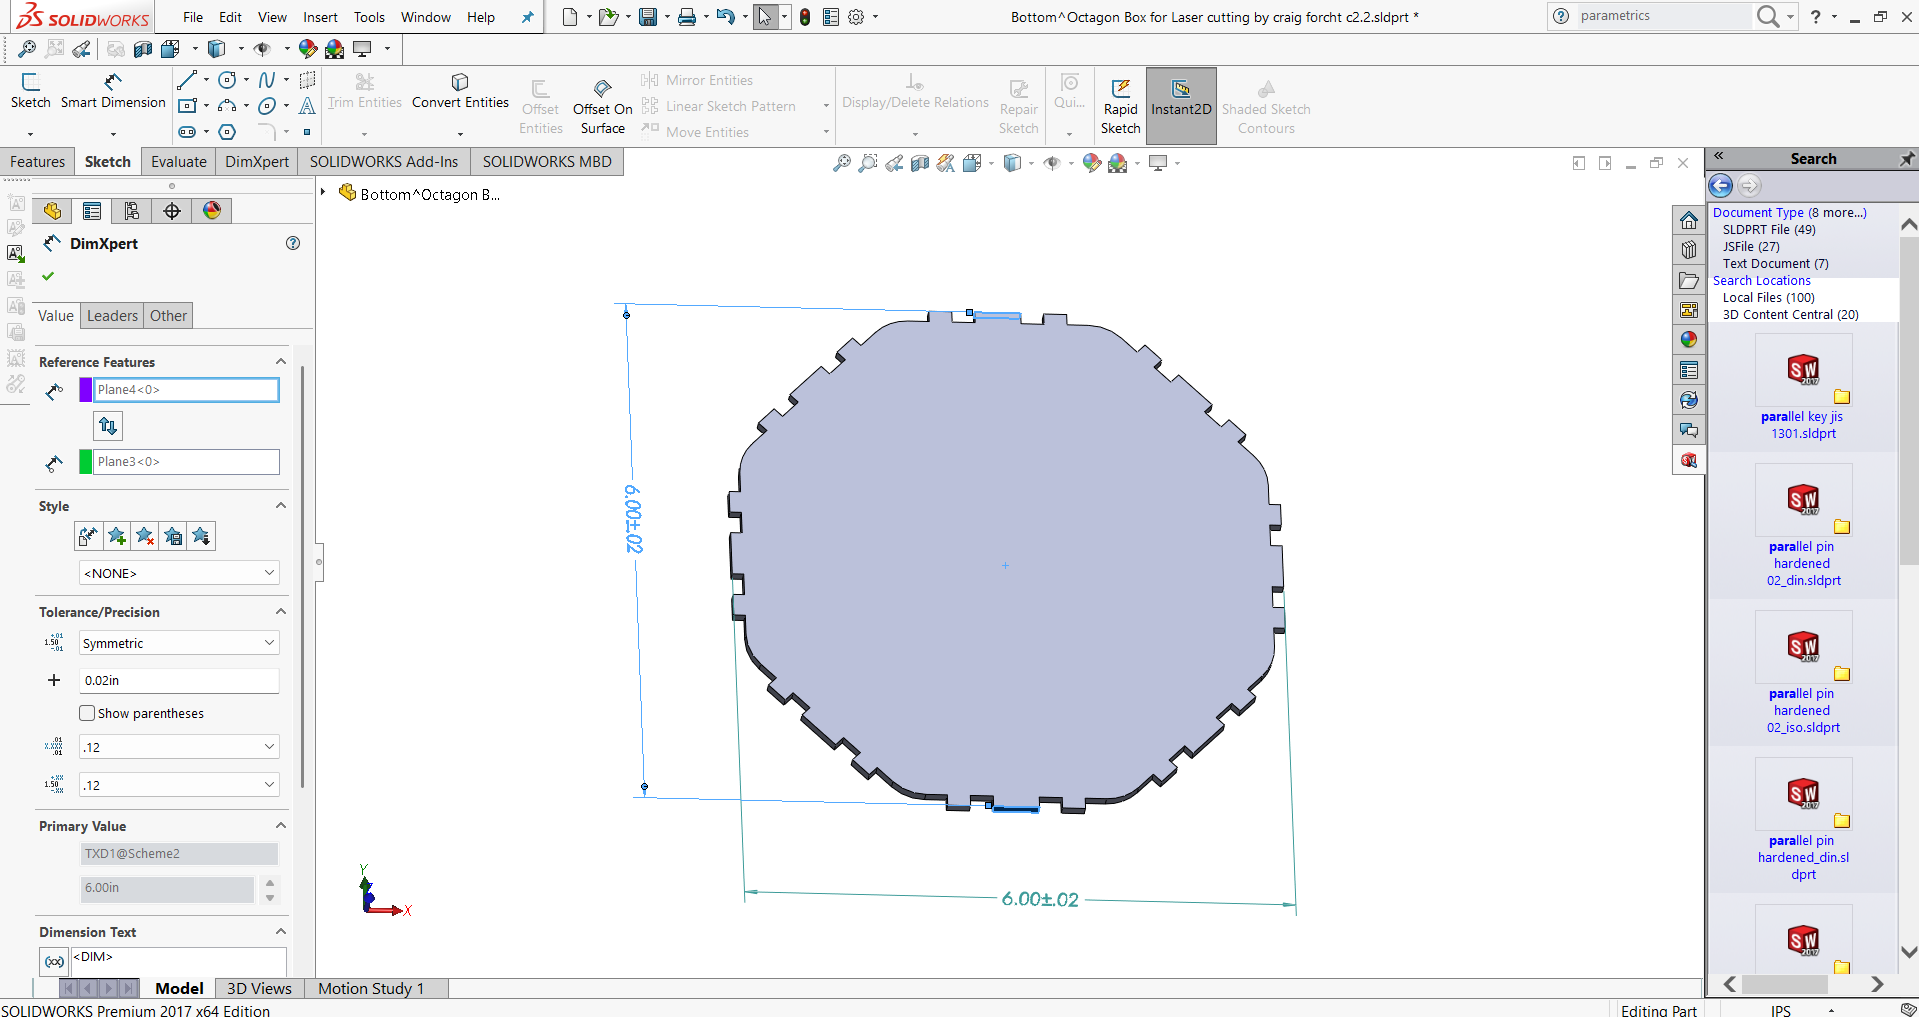Click green Plane3 color swatch
Screen dimensions: 1919x1017
pos(86,462)
